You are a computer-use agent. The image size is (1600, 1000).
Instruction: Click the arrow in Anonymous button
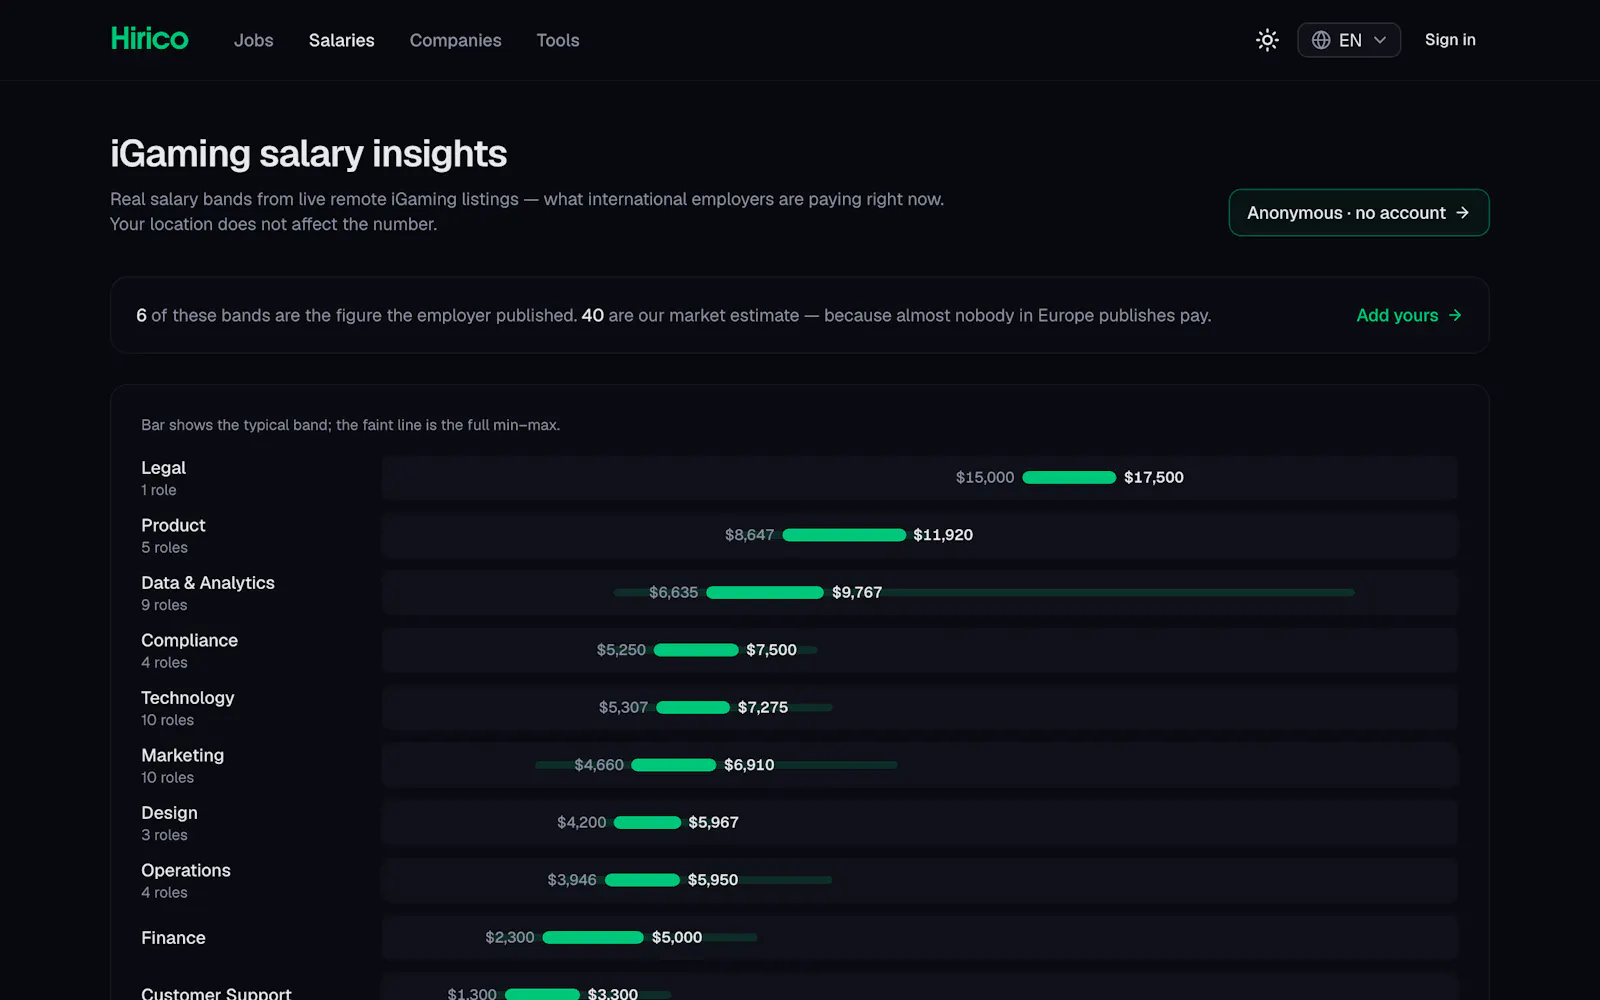(1462, 213)
